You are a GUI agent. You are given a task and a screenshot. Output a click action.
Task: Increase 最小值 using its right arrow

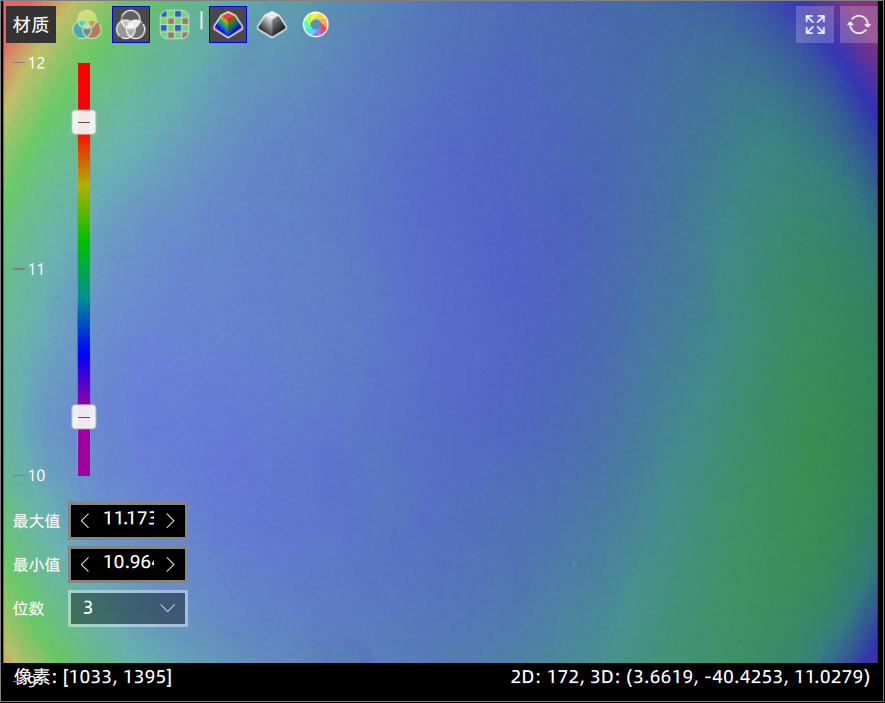tap(171, 564)
